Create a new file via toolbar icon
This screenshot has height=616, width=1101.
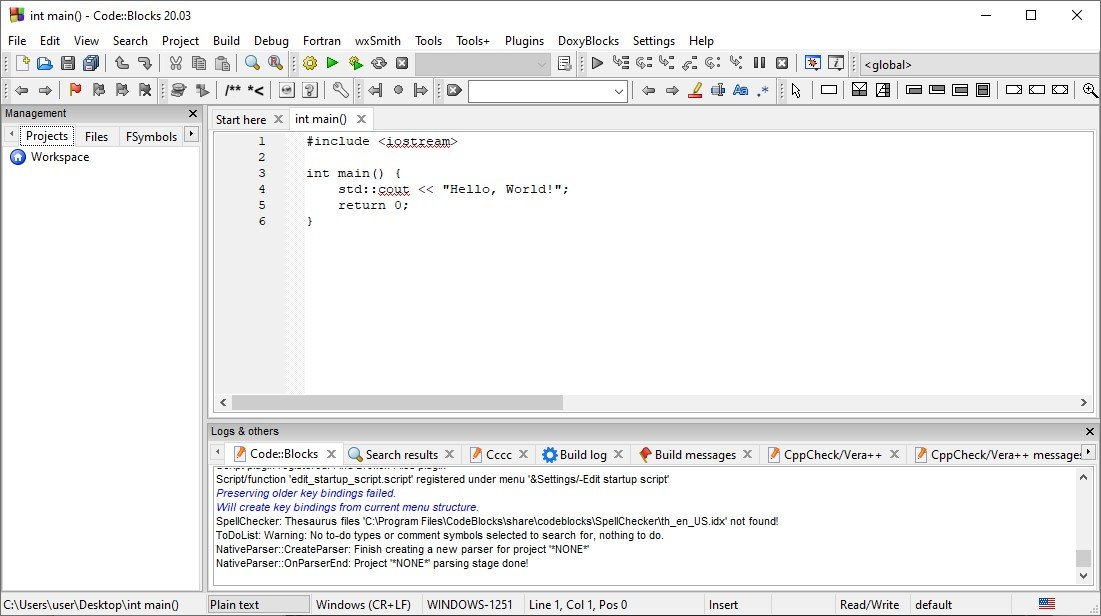22,63
